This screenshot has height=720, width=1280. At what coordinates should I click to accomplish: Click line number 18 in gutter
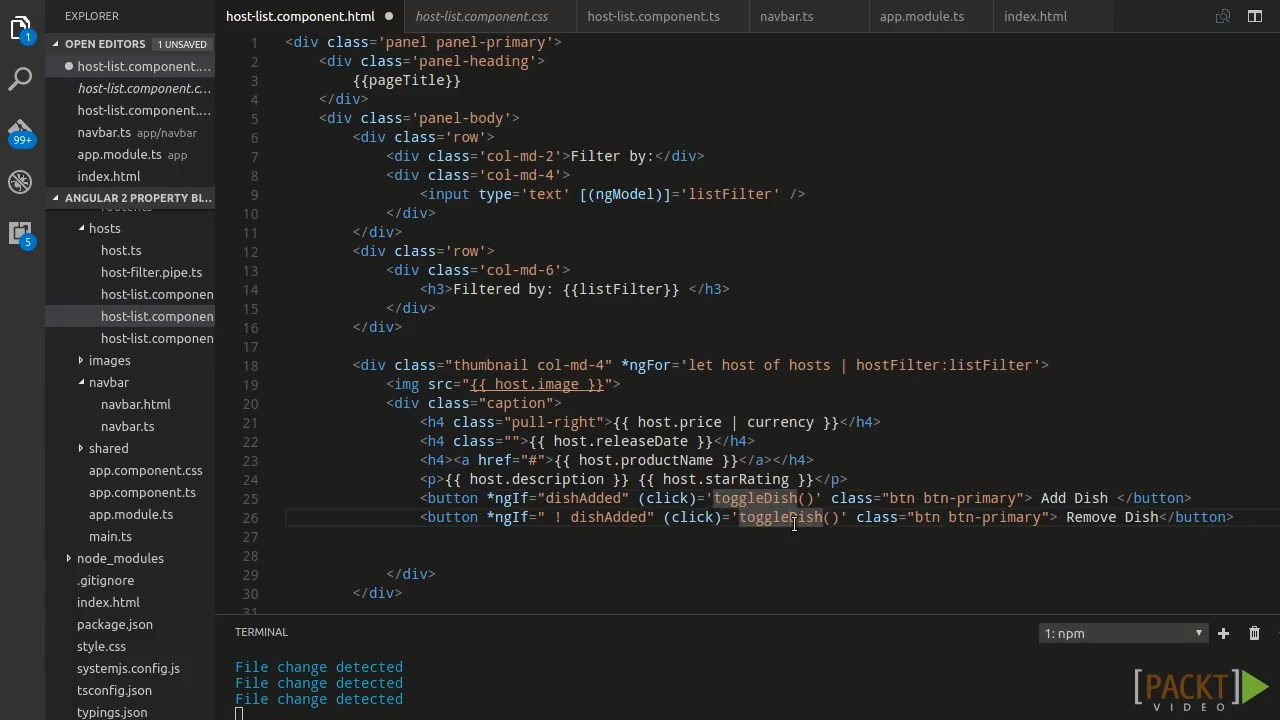pos(250,365)
